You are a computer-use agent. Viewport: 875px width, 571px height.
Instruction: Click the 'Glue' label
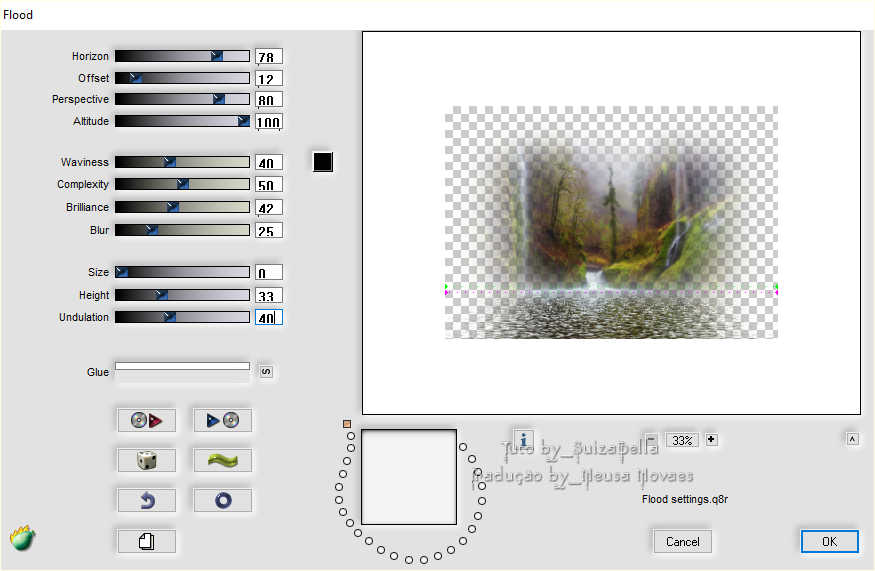pyautogui.click(x=98, y=372)
